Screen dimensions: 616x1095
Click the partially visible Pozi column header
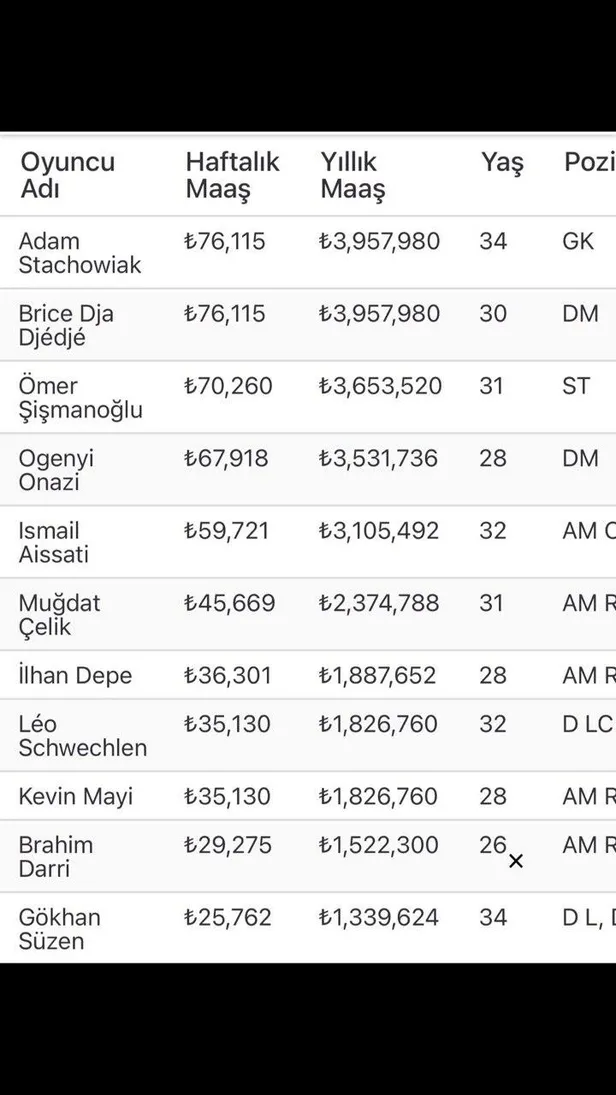point(589,163)
